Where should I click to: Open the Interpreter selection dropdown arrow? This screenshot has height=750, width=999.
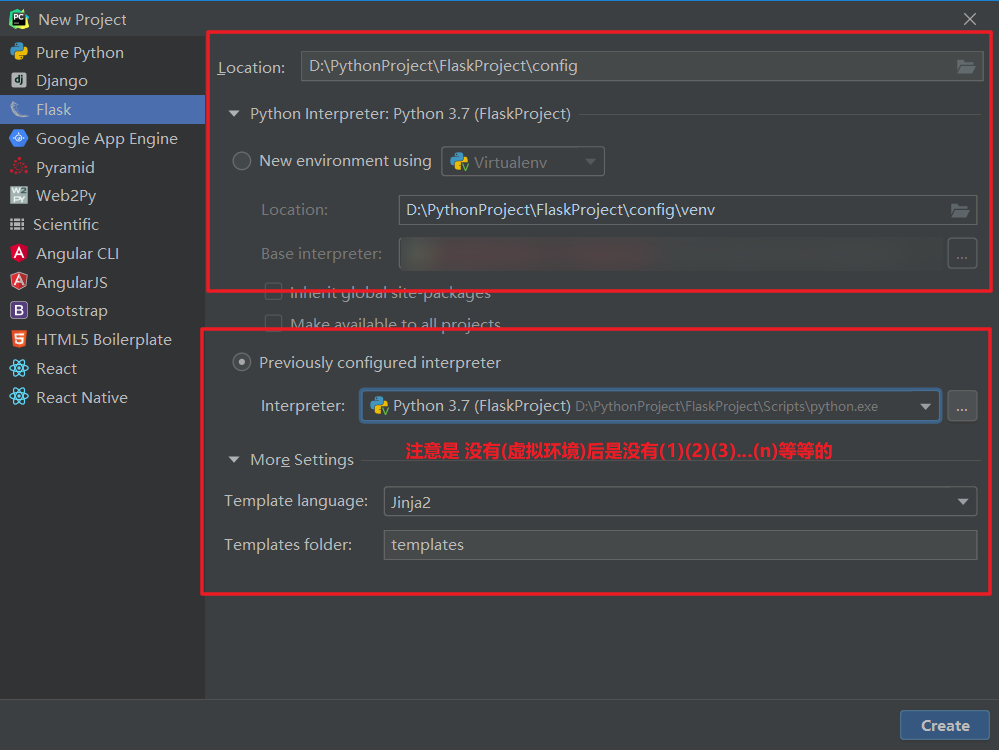click(925, 407)
